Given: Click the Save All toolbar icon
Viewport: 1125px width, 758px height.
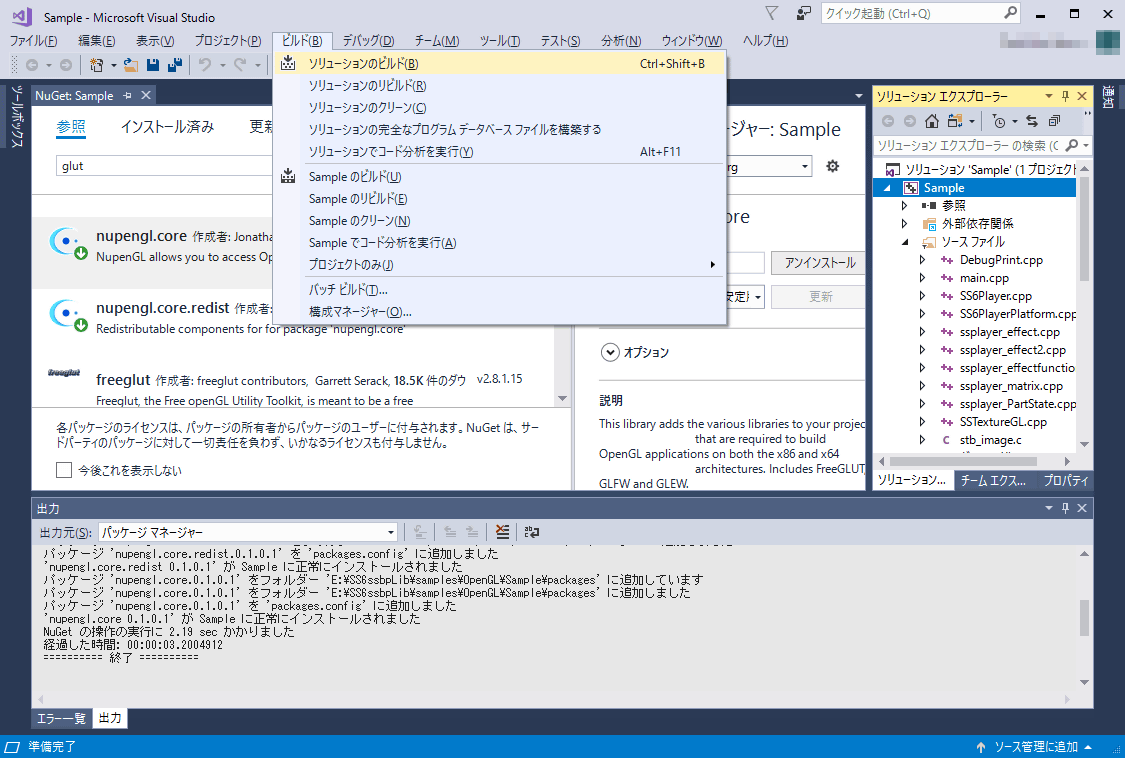Looking at the screenshot, I should click(174, 65).
